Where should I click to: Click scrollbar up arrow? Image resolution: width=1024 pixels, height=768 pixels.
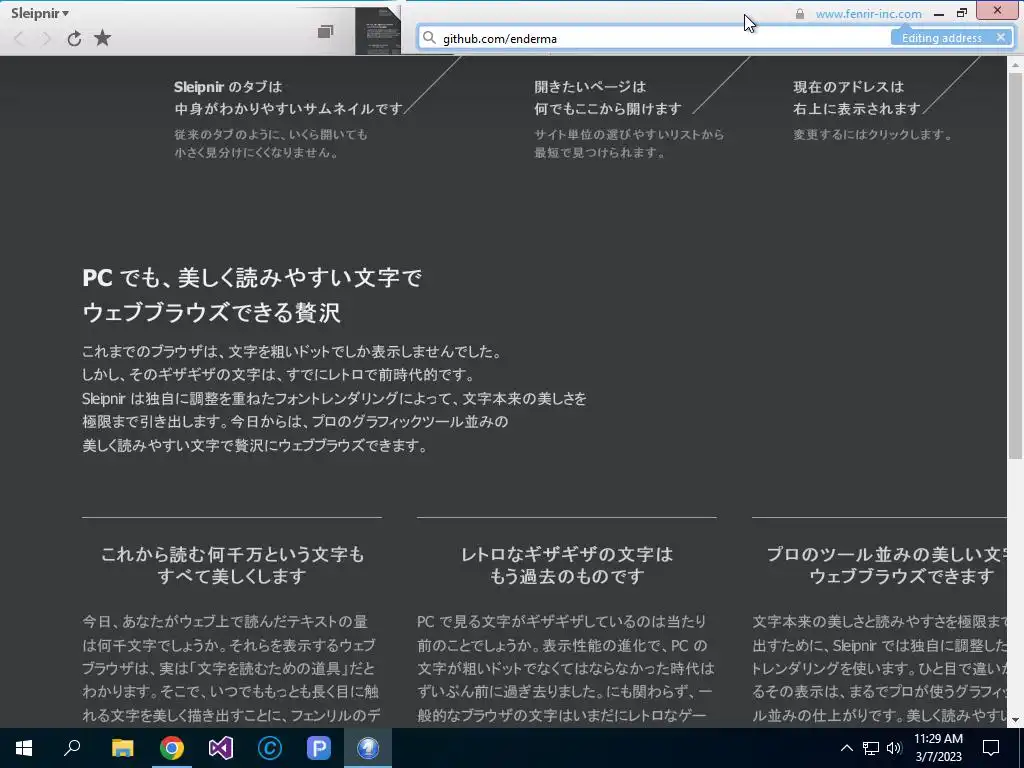(x=1016, y=64)
